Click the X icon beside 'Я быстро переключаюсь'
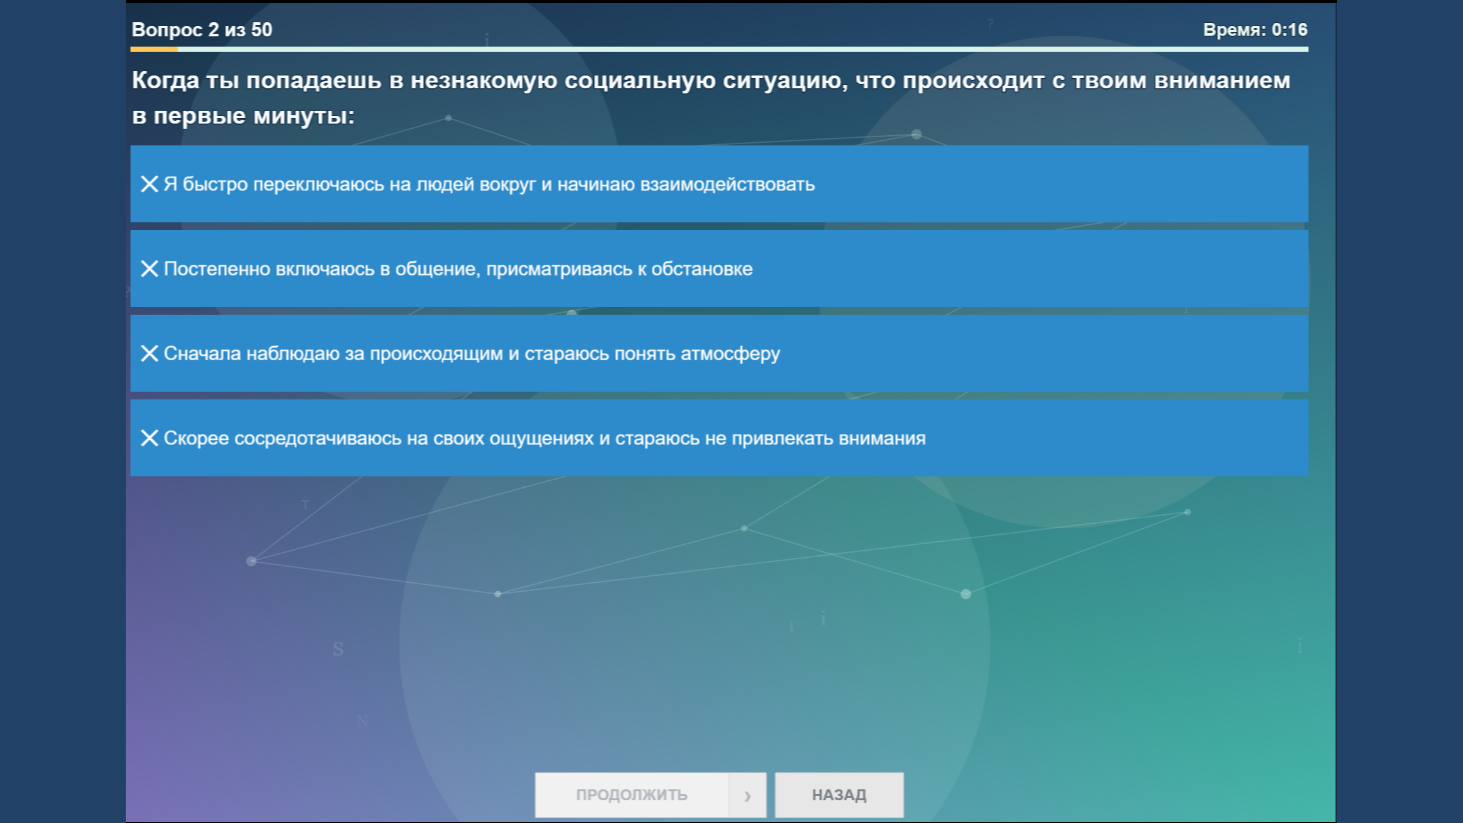This screenshot has width=1463, height=823. 149,184
